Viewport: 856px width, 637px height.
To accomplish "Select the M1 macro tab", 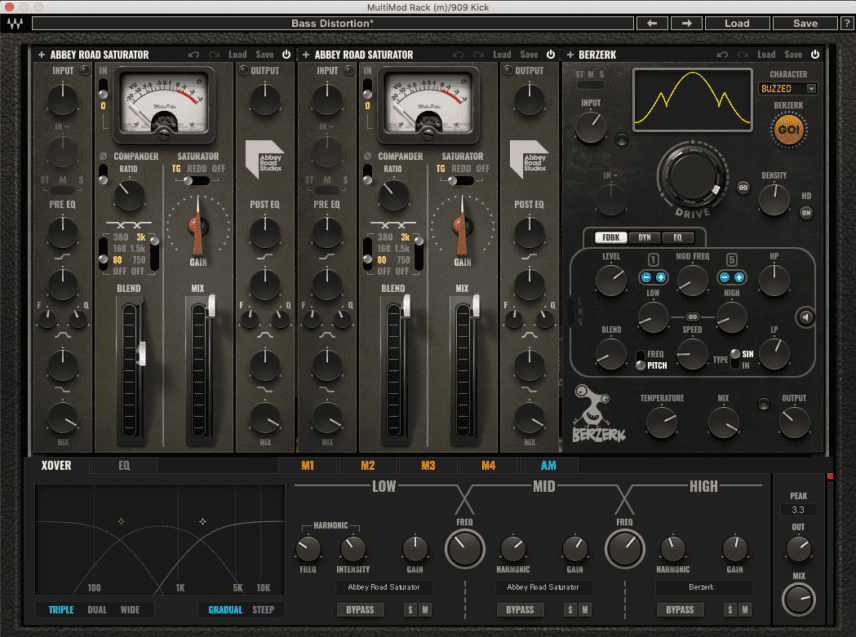I will click(x=308, y=466).
